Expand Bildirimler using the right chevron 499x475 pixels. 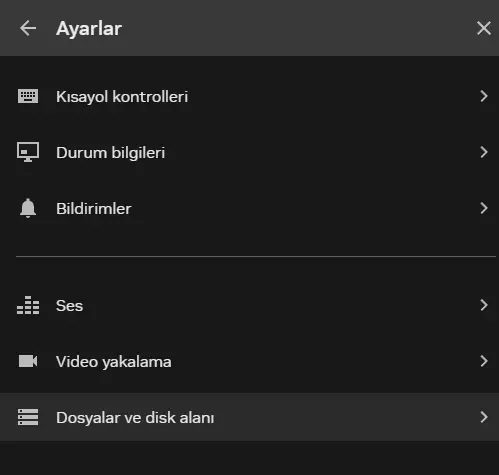click(x=484, y=208)
